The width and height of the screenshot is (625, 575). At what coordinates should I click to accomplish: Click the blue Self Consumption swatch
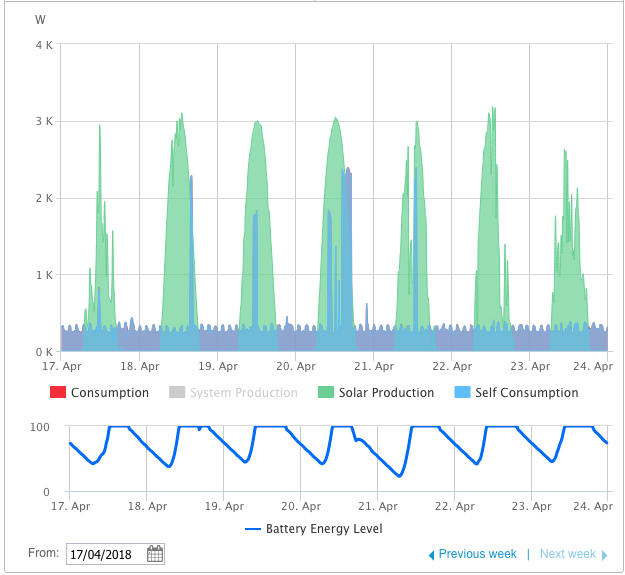[x=462, y=392]
